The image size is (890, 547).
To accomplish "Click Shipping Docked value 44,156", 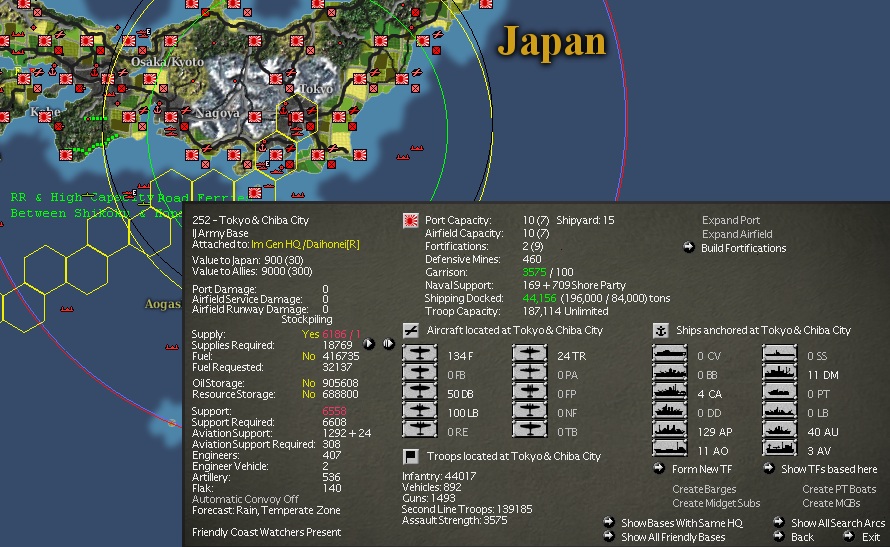I will tap(539, 298).
